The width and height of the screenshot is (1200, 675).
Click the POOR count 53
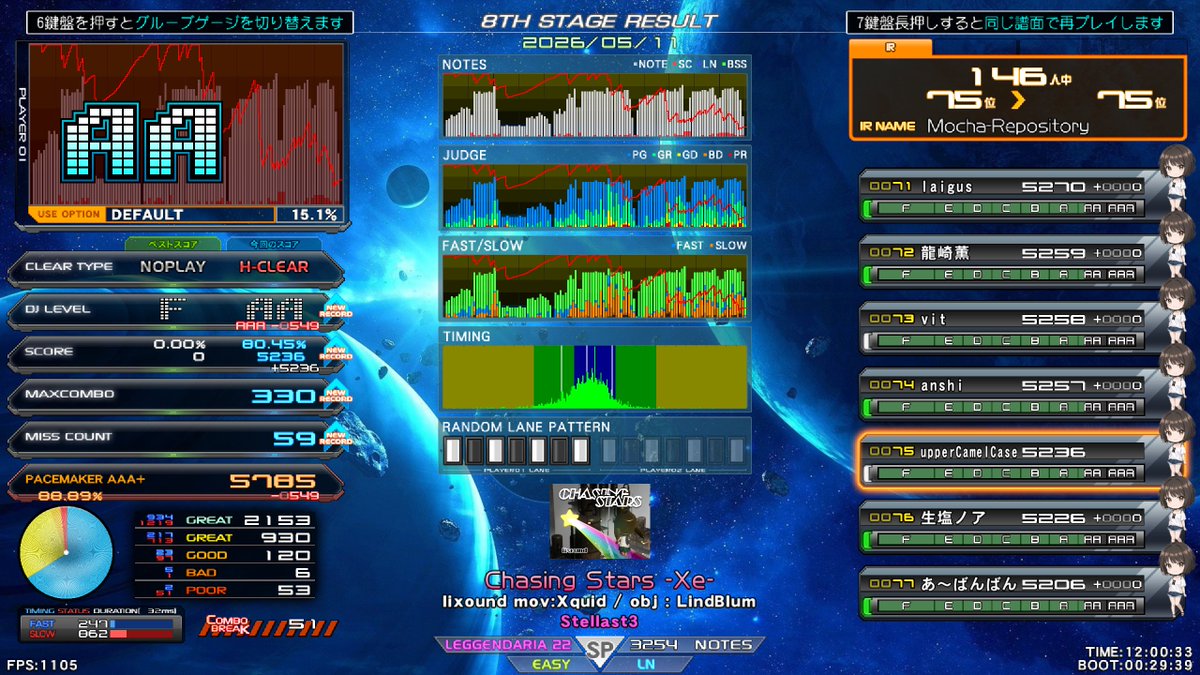click(296, 590)
